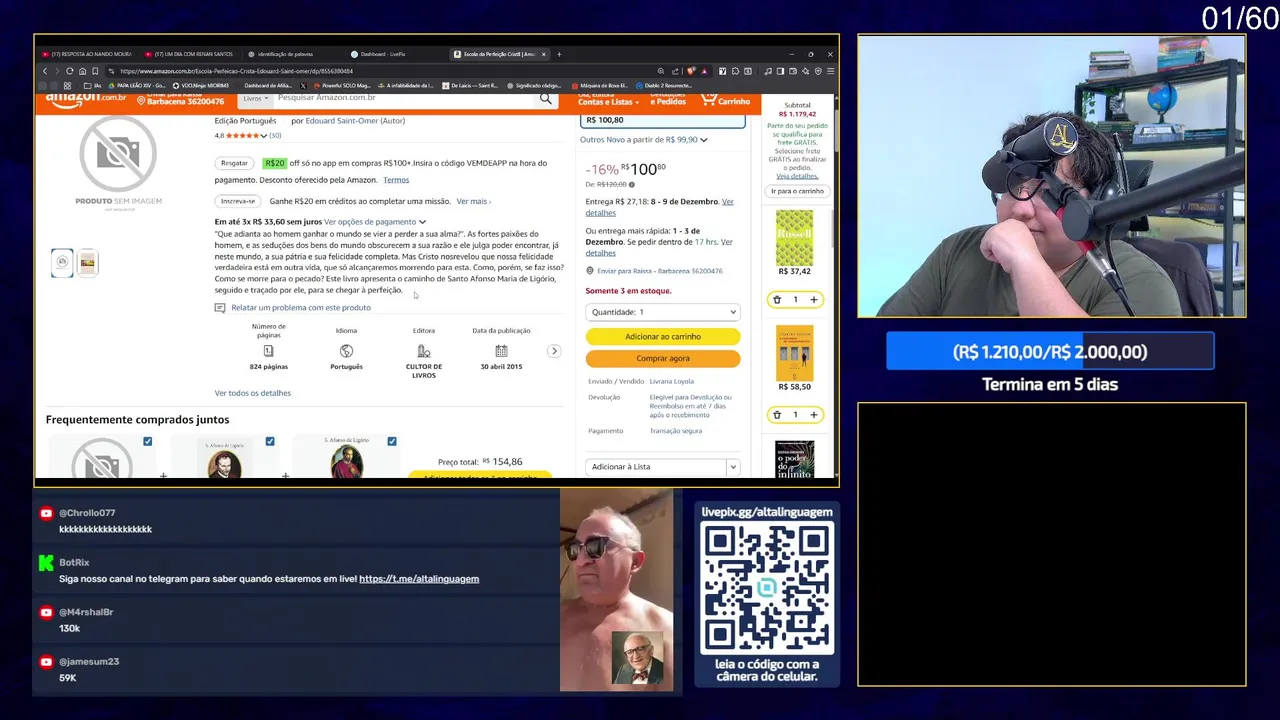
Task: Uncheck the first frequently bought item checkbox
Action: click(x=148, y=441)
